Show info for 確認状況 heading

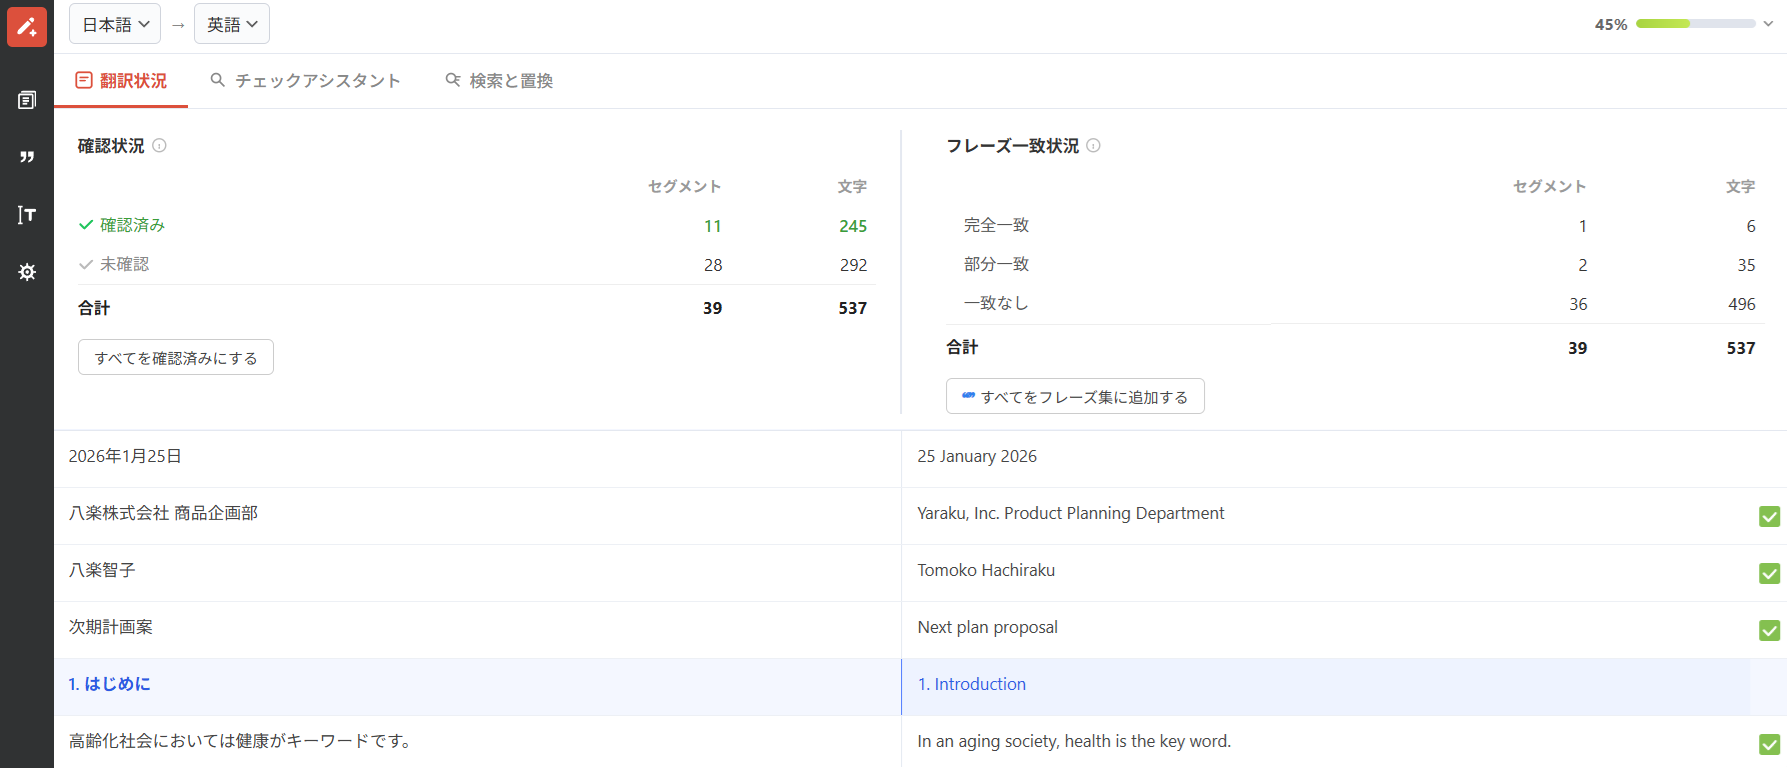tap(159, 145)
